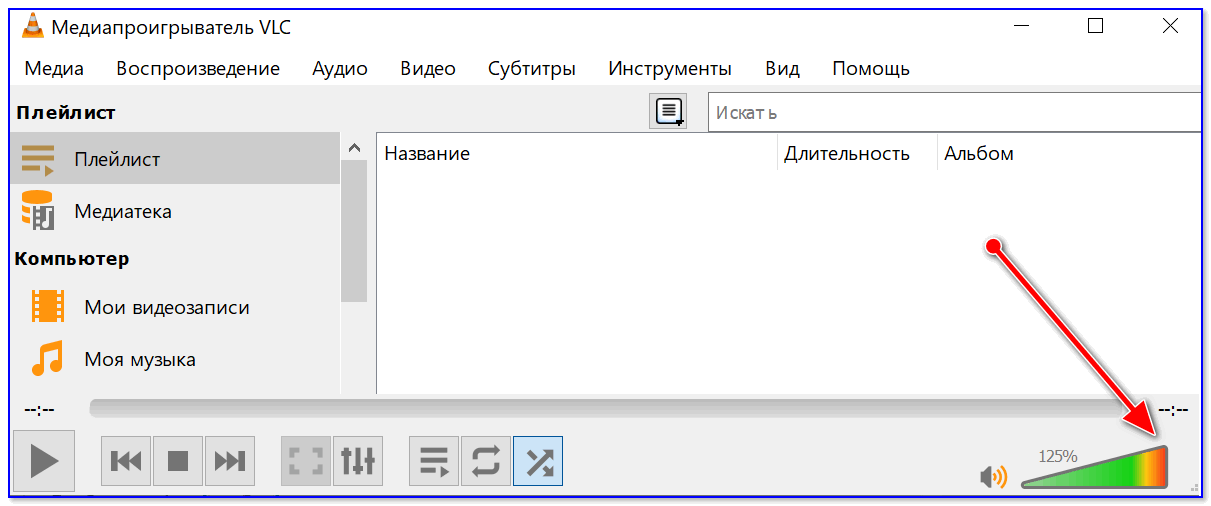Open Мои видеозаписи in the sidebar
Viewport: 1211px width, 506px height.
[x=175, y=307]
